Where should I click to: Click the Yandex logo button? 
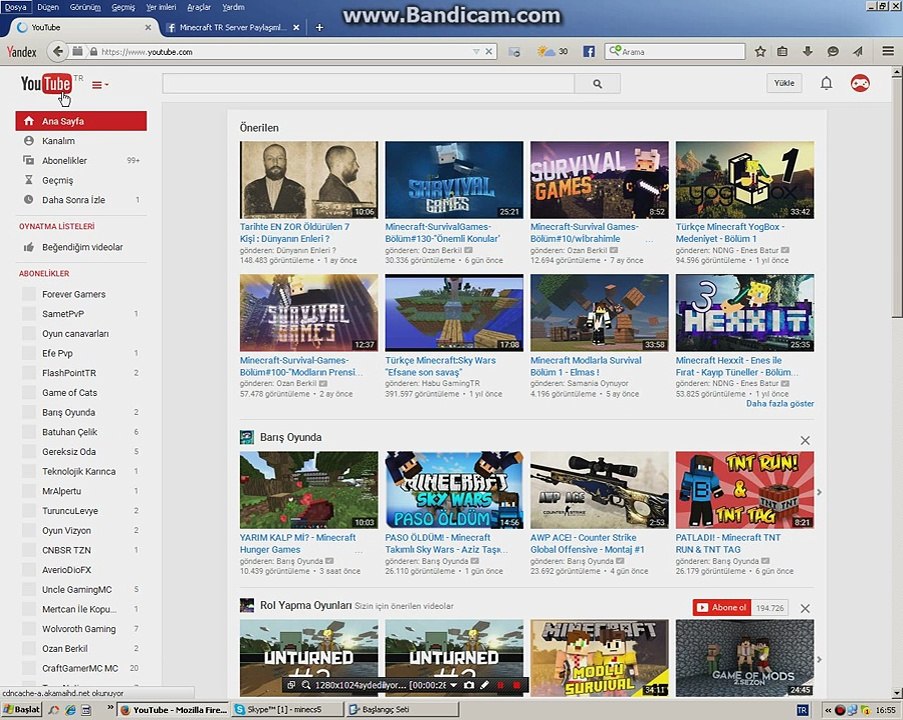click(x=22, y=52)
